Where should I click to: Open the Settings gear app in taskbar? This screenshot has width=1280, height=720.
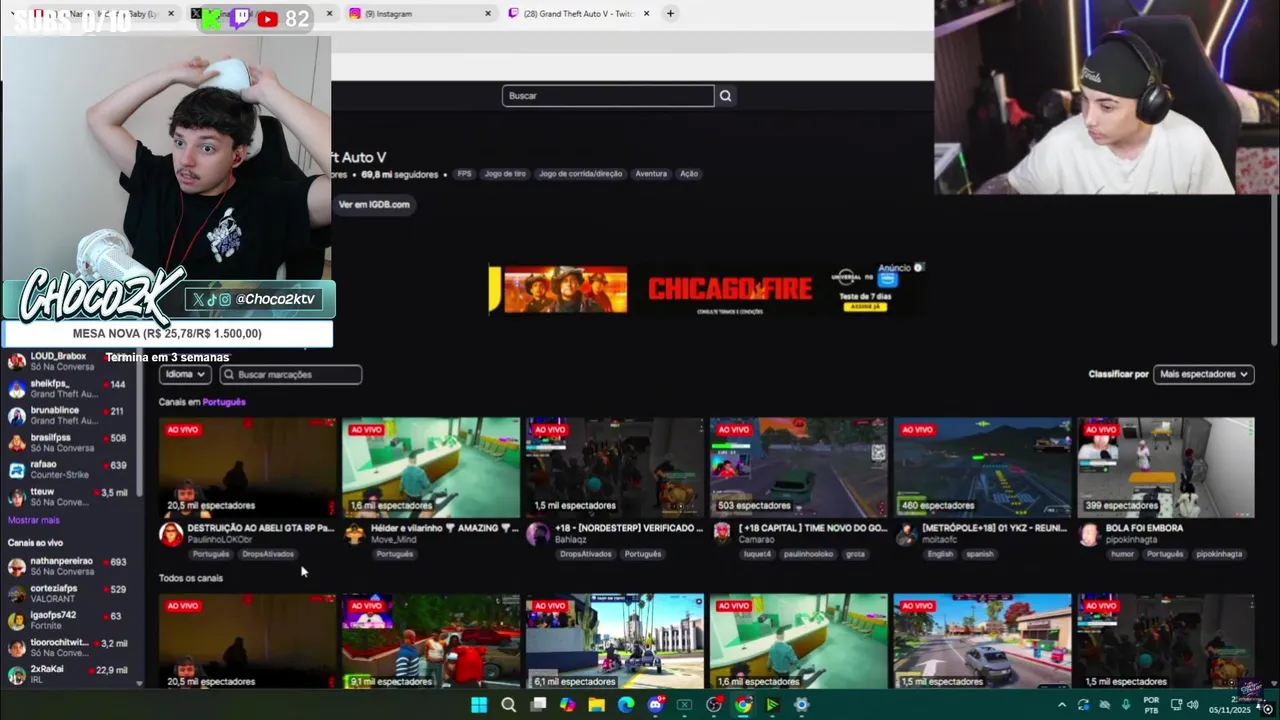click(x=801, y=705)
